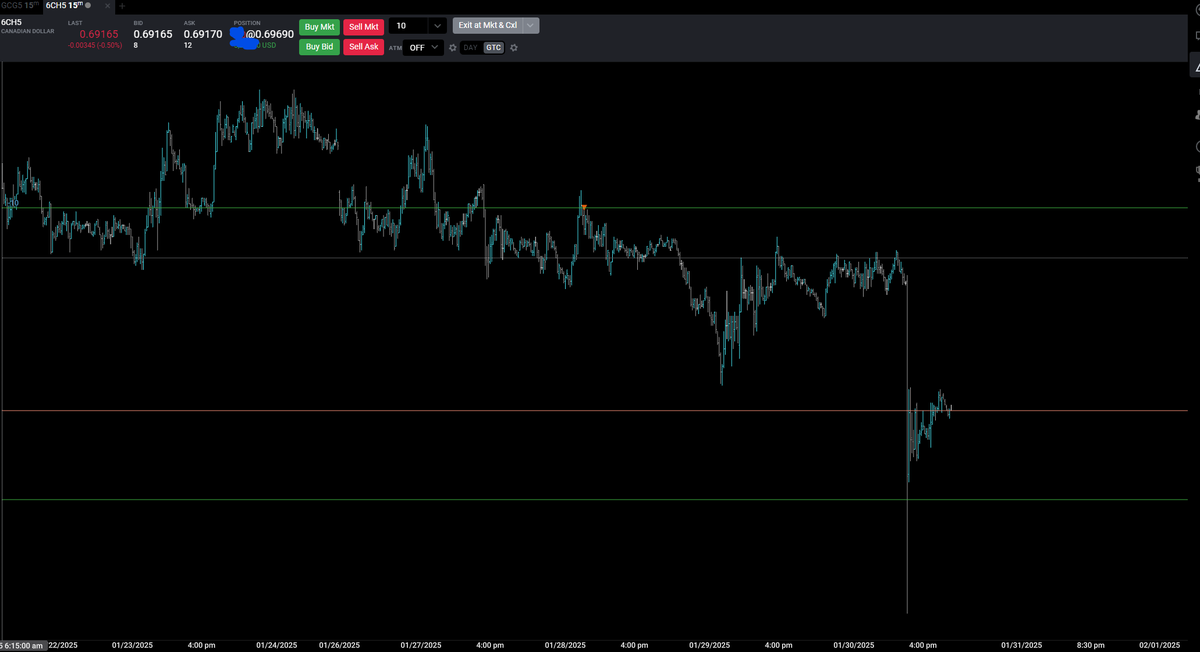Select GTC time-in-force
1200x652 pixels.
[x=494, y=47]
